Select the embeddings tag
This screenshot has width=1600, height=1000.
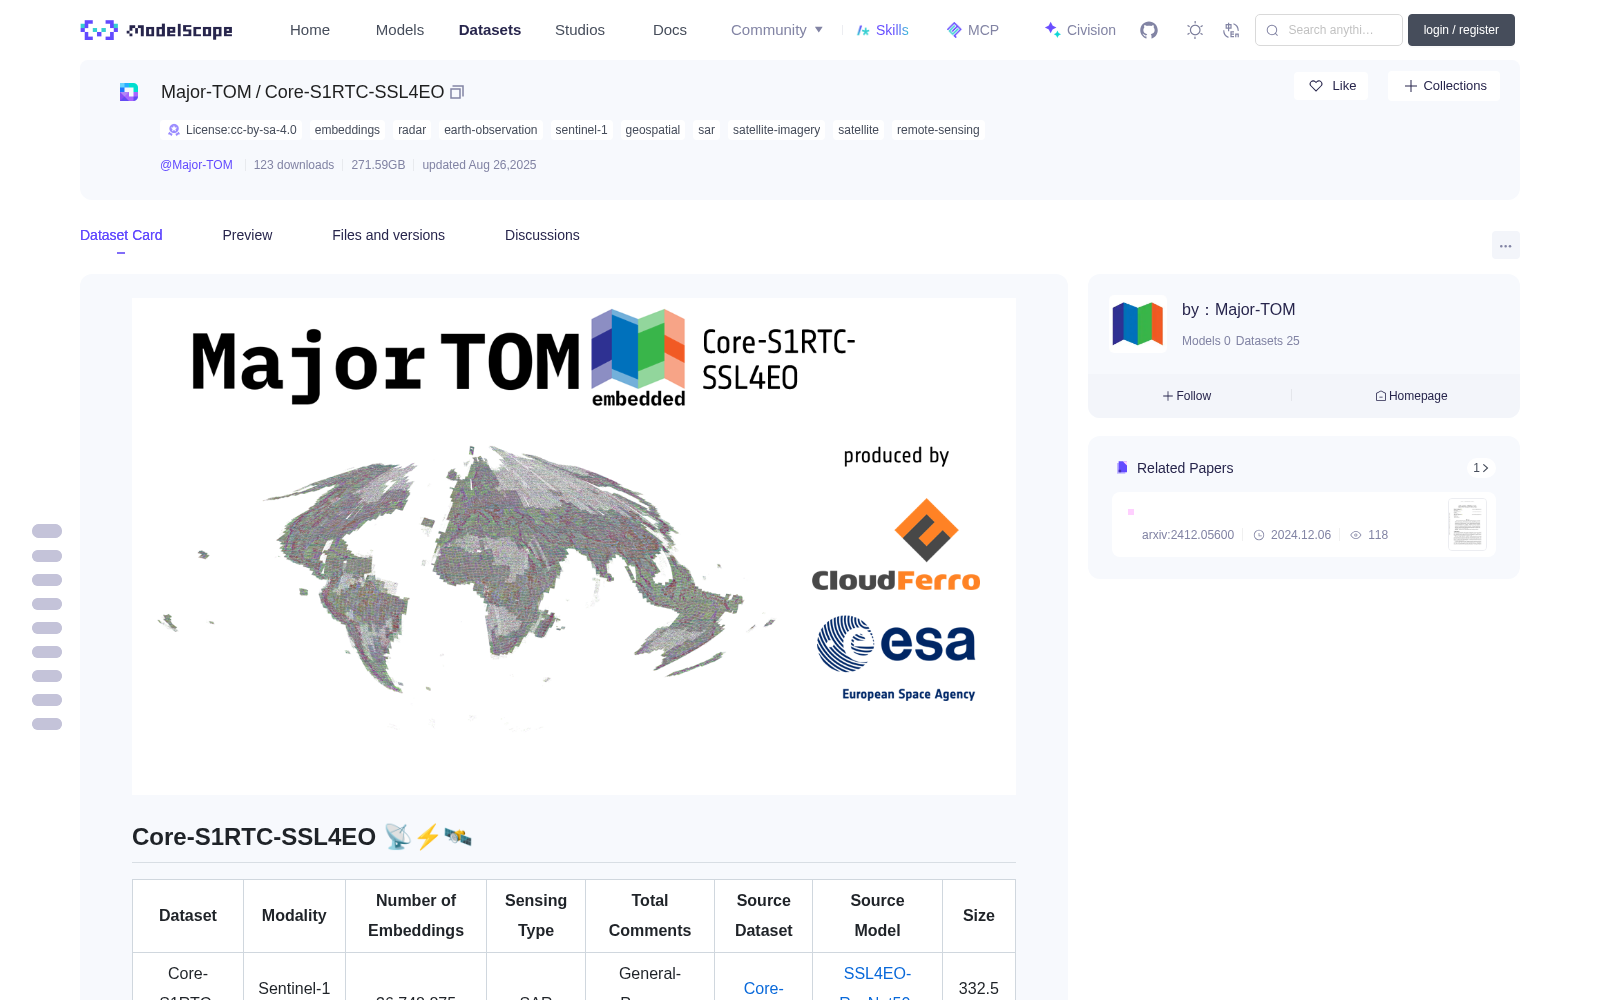[x=347, y=130]
